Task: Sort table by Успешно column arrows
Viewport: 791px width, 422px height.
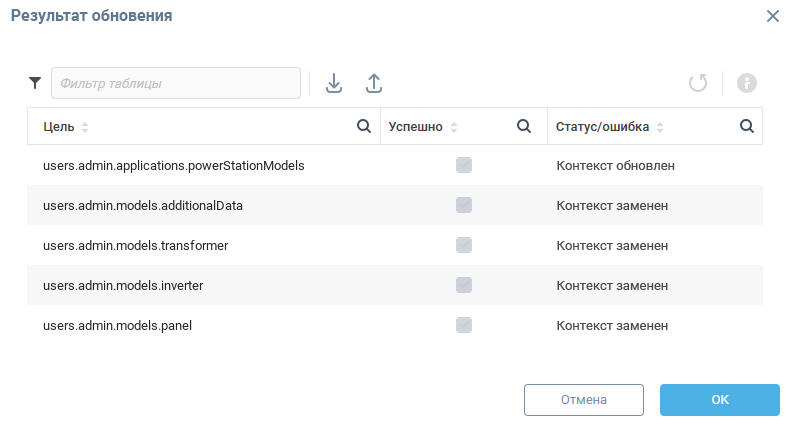Action: pyautogui.click(x=454, y=127)
